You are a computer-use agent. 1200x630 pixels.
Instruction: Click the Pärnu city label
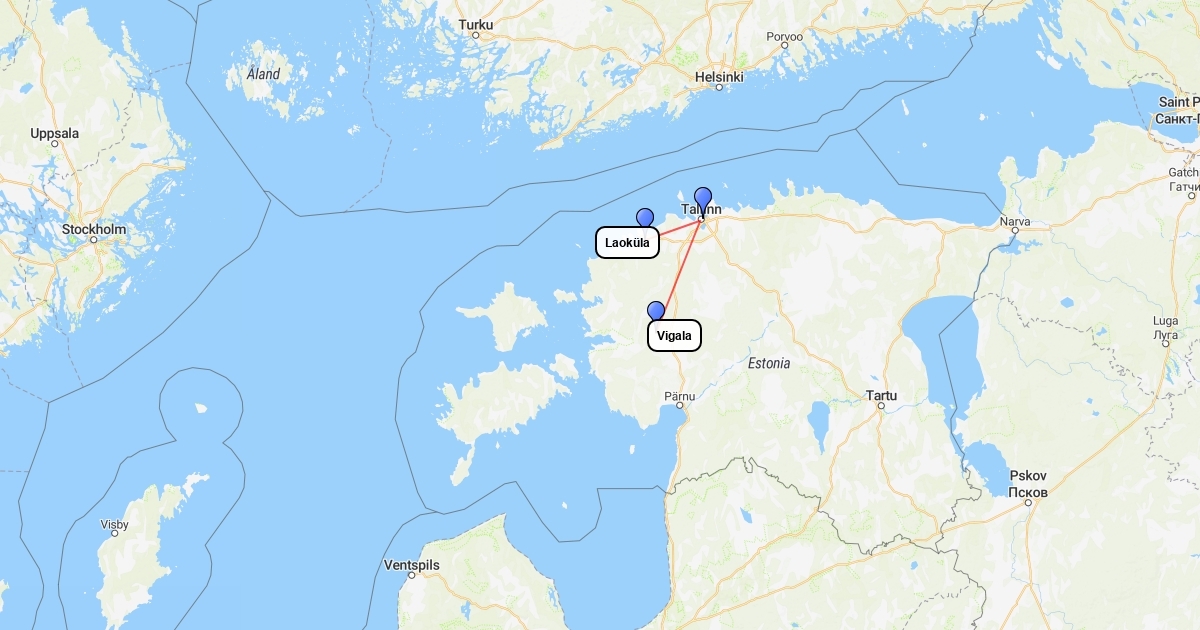pos(679,397)
